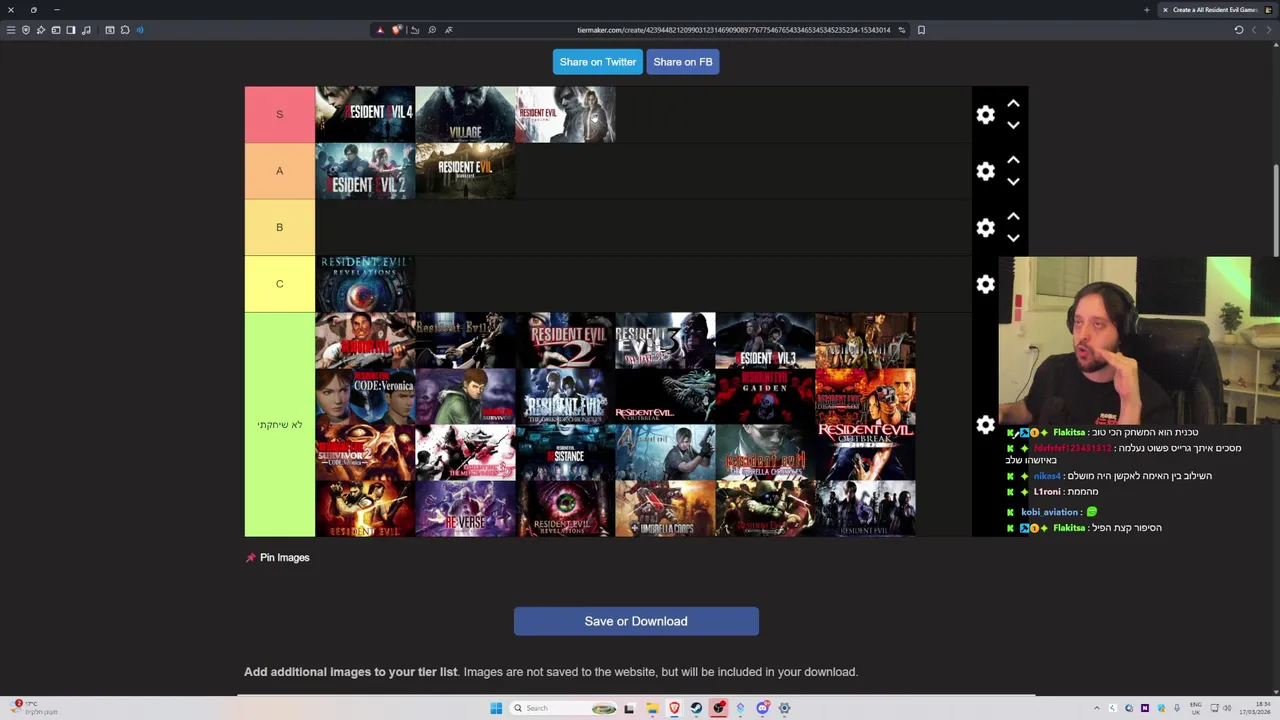Open settings gear for B tier row
1280x720 pixels.
(x=985, y=228)
